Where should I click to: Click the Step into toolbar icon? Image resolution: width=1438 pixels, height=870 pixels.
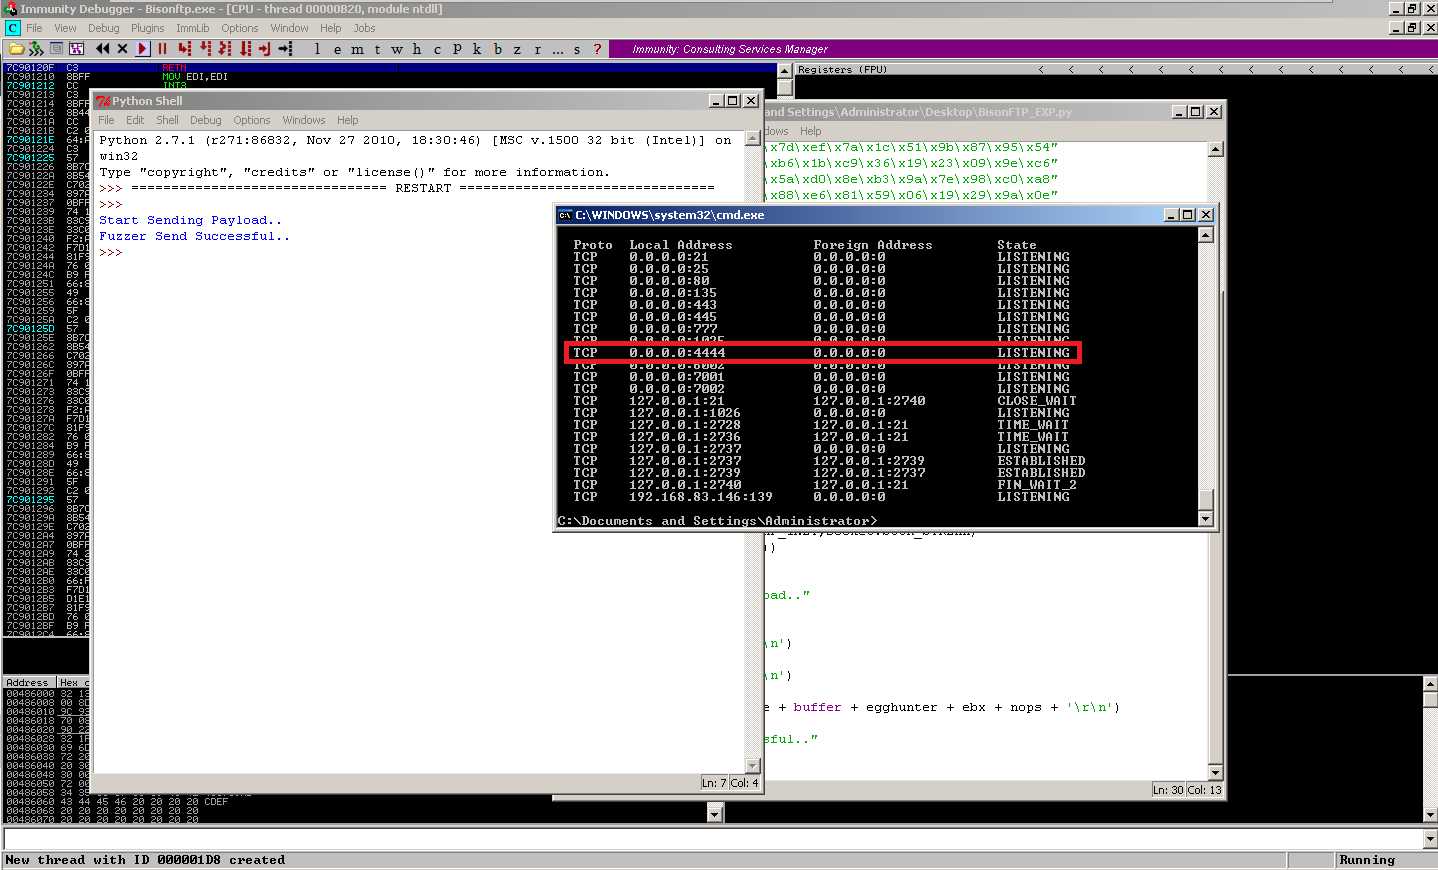[185, 48]
